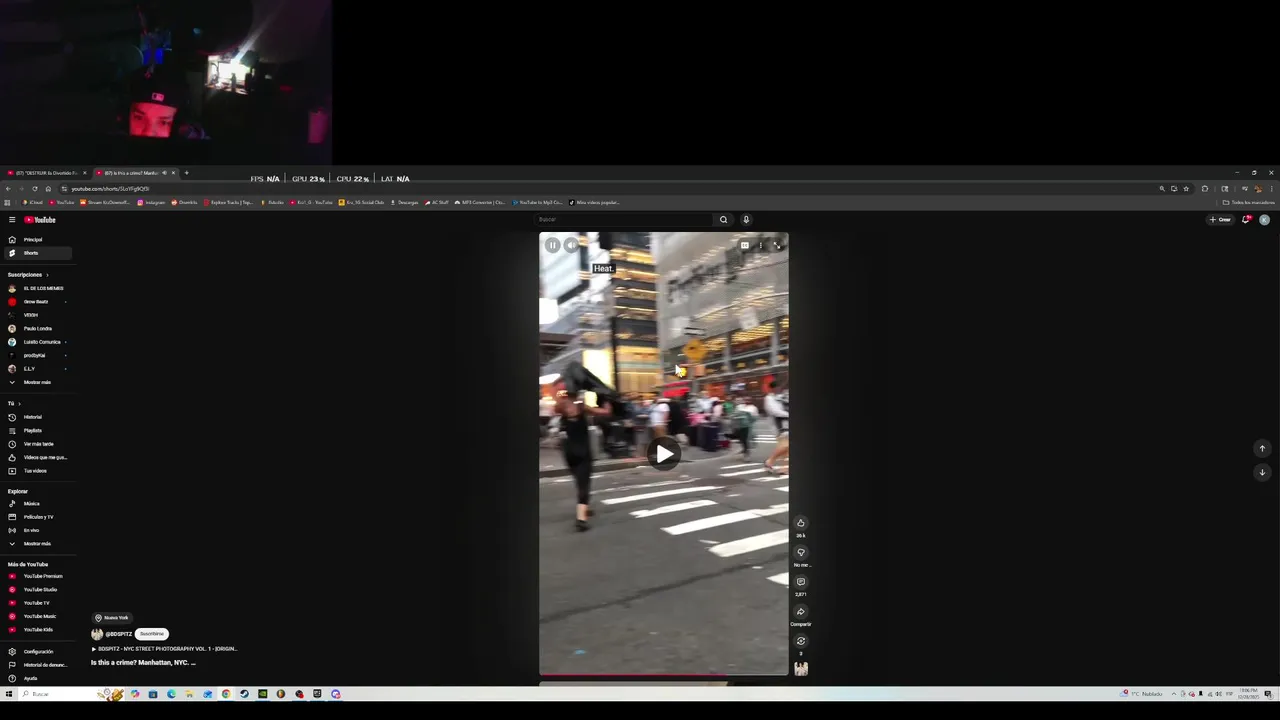Share the Short via Compartir
Screen dimensions: 1280x720
pos(801,612)
